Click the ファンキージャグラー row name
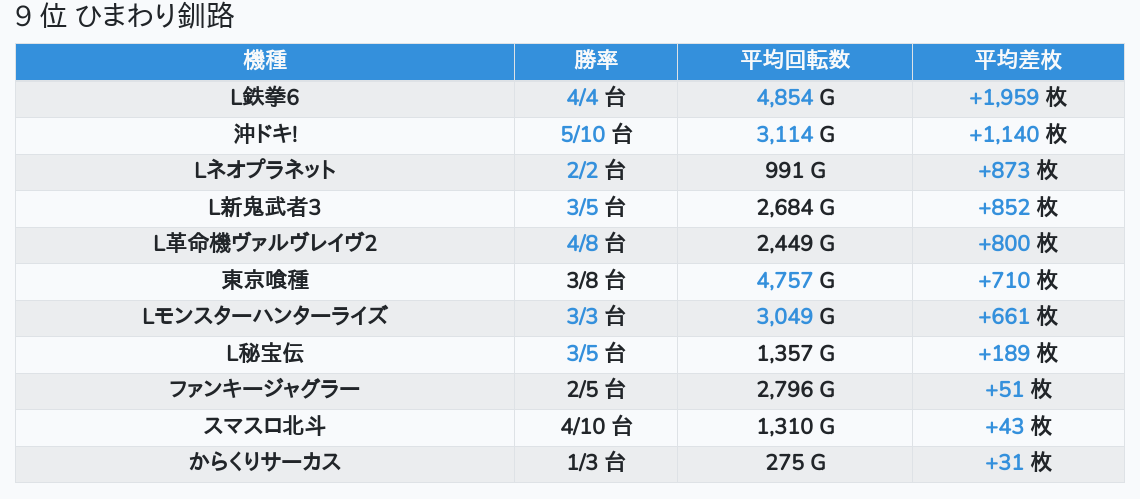Image resolution: width=1140 pixels, height=499 pixels. [x=265, y=389]
